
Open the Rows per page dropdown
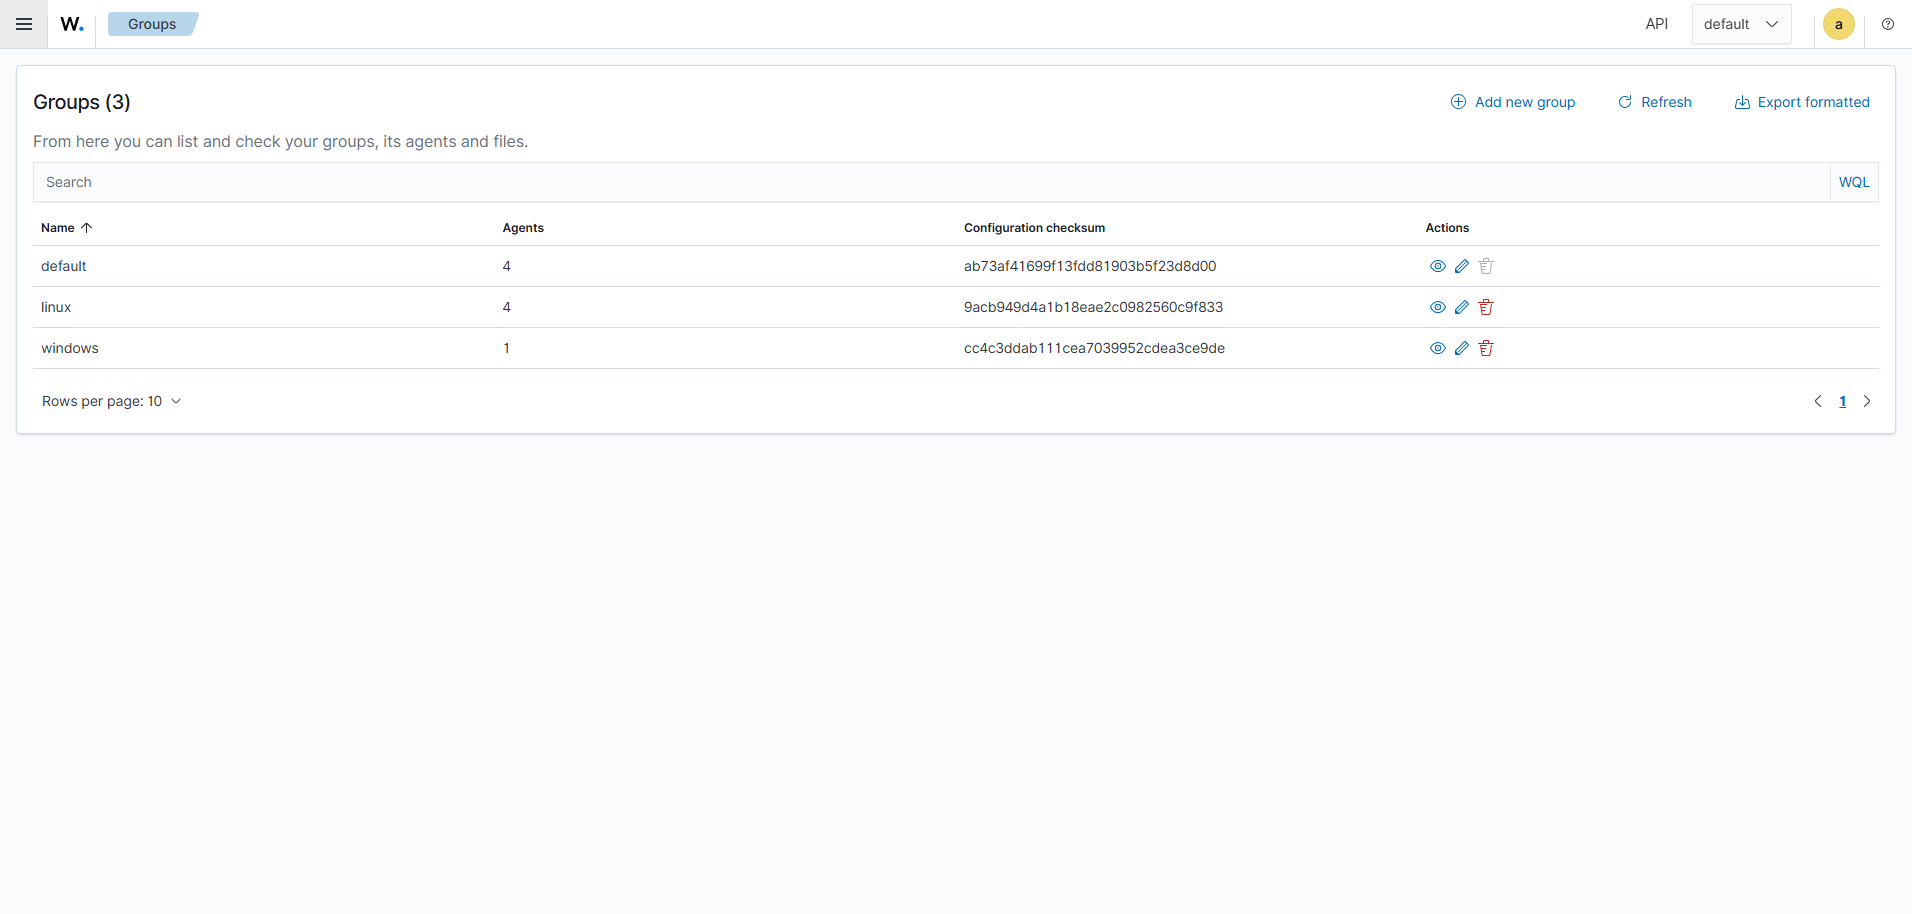[111, 401]
